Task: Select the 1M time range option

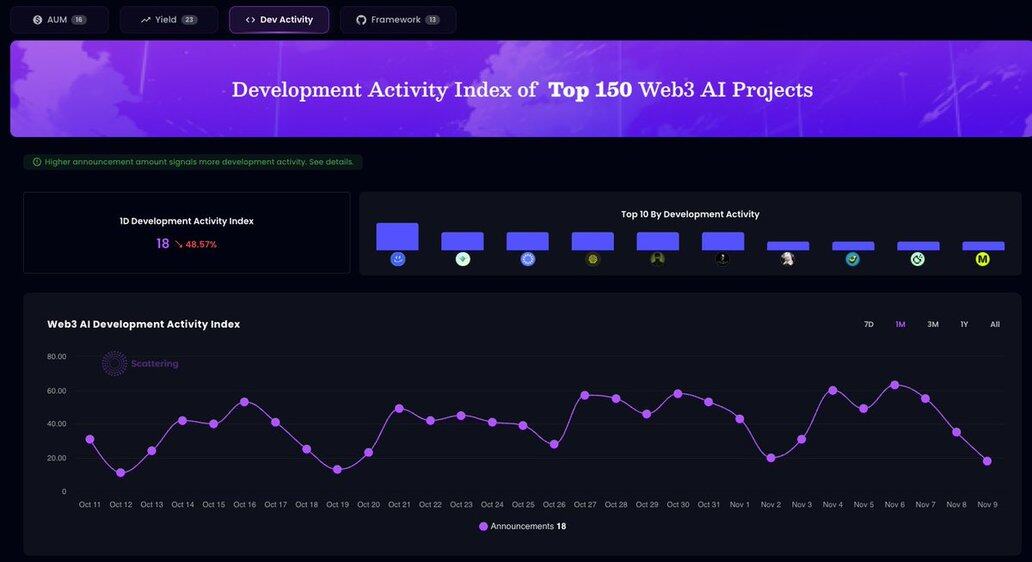Action: [900, 325]
